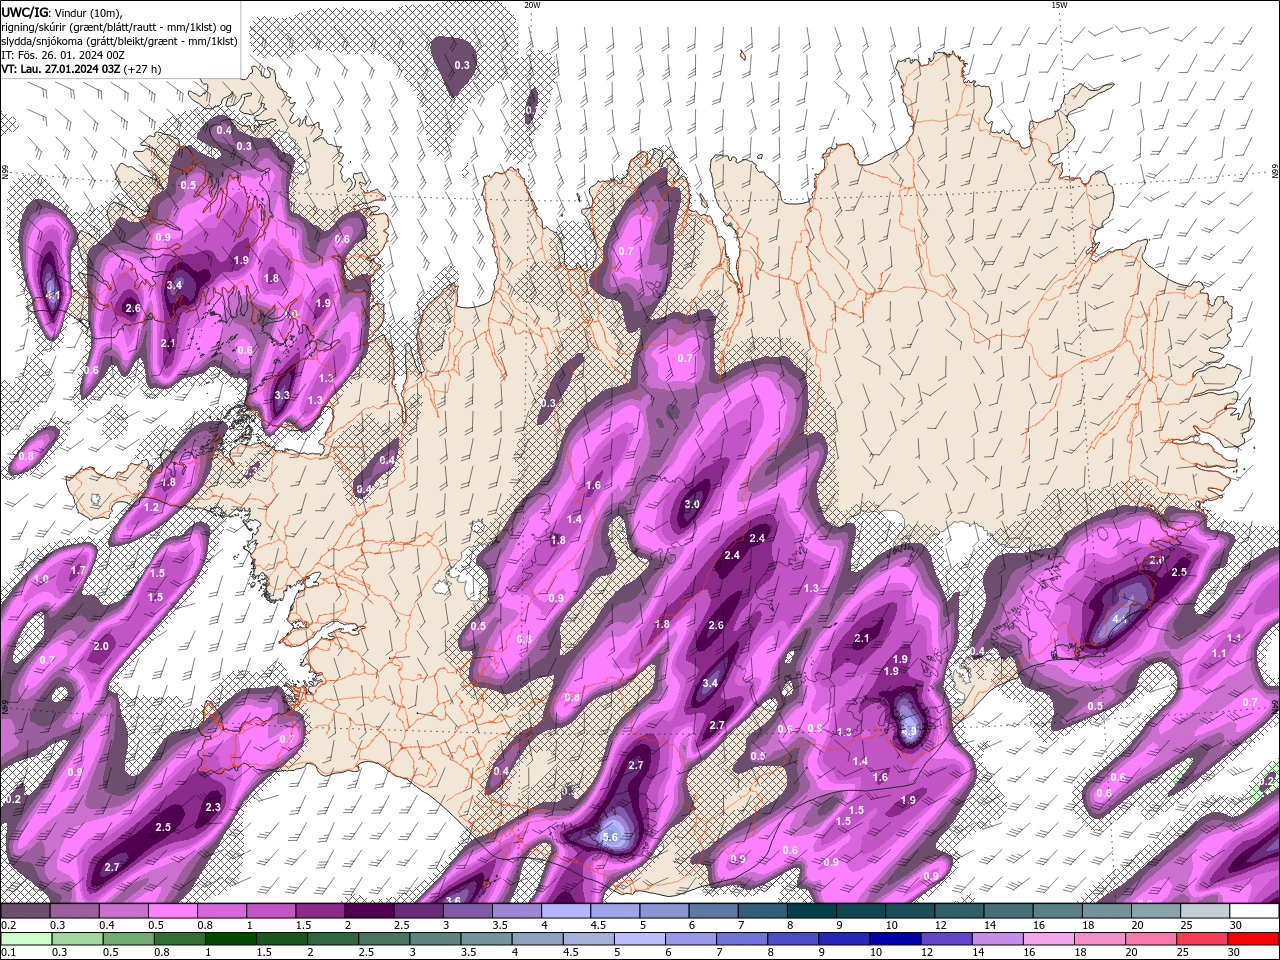This screenshot has height=960, width=1280.
Task: Click the '0.1' label in the lower legend
Action: click(9, 952)
